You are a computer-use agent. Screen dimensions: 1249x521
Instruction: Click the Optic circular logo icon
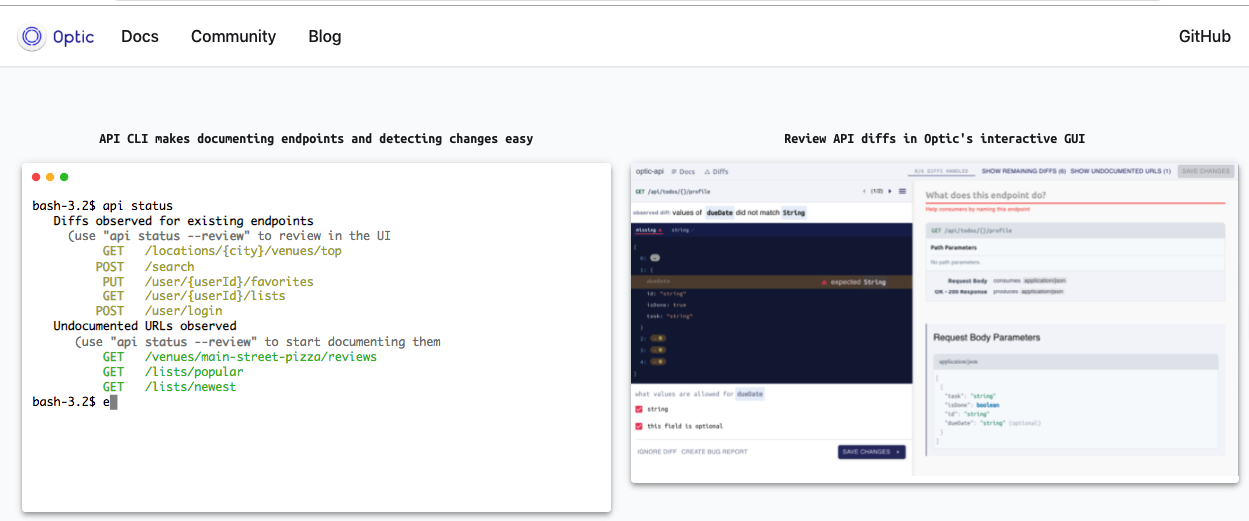coord(32,37)
